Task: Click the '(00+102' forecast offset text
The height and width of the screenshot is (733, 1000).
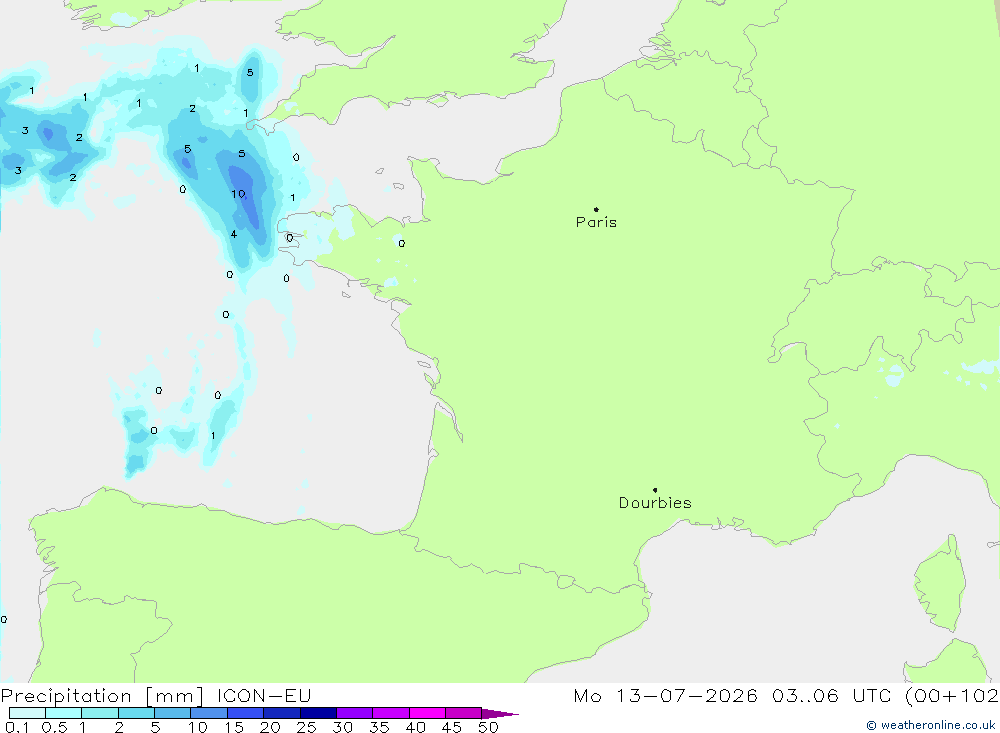Action: [952, 695]
